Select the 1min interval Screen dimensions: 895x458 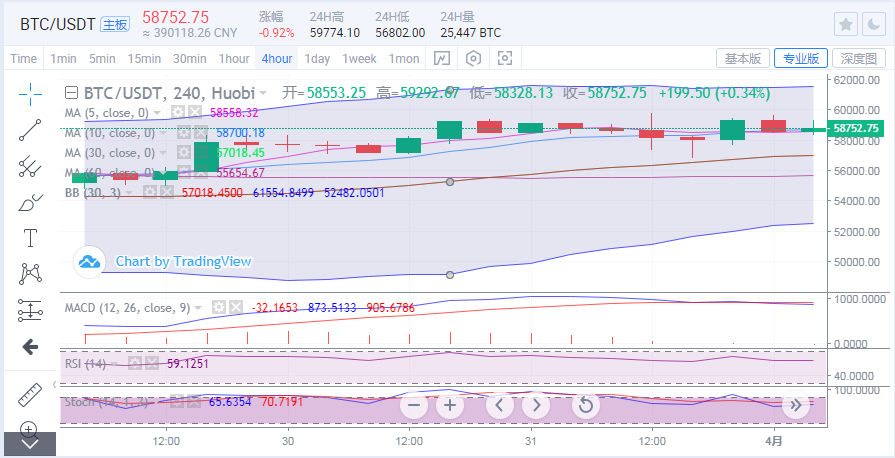click(x=63, y=58)
